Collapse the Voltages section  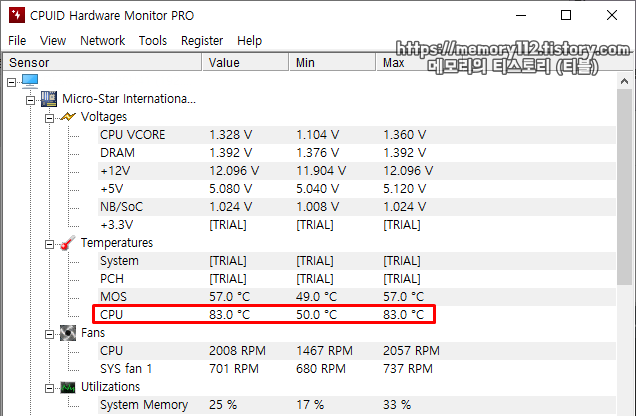pyautogui.click(x=49, y=118)
